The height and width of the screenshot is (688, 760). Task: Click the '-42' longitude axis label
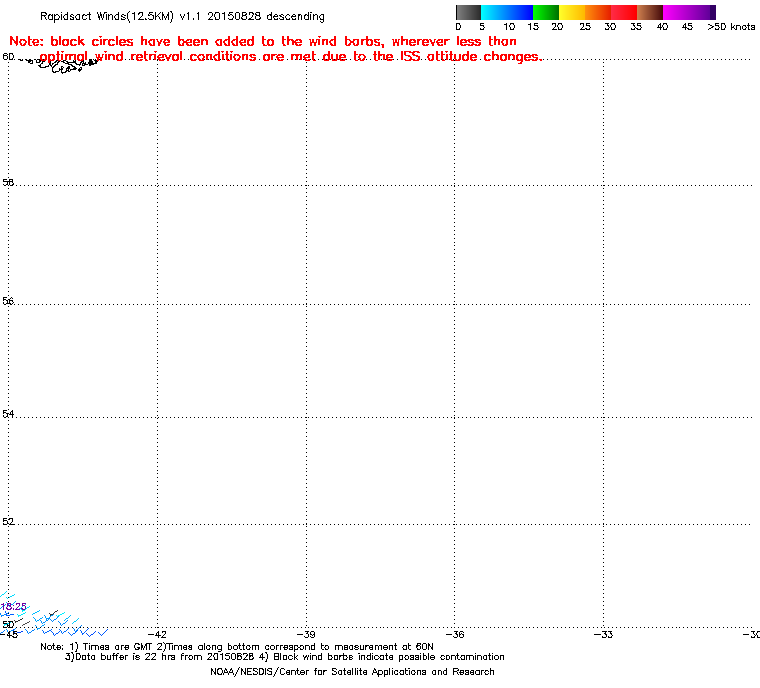[157, 634]
